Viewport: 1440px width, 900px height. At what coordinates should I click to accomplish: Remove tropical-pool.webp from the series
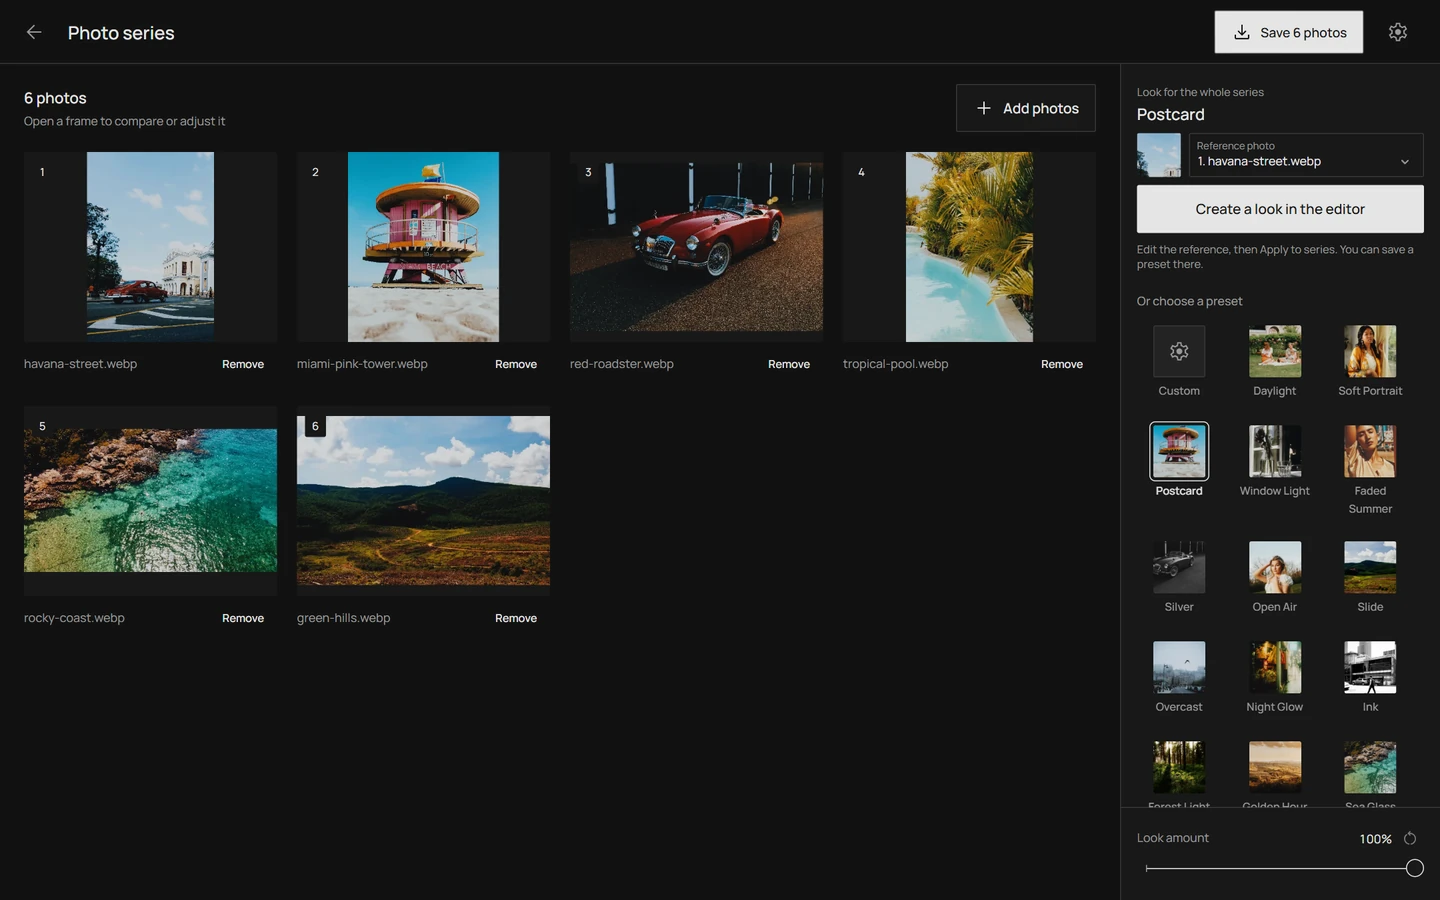1062,364
